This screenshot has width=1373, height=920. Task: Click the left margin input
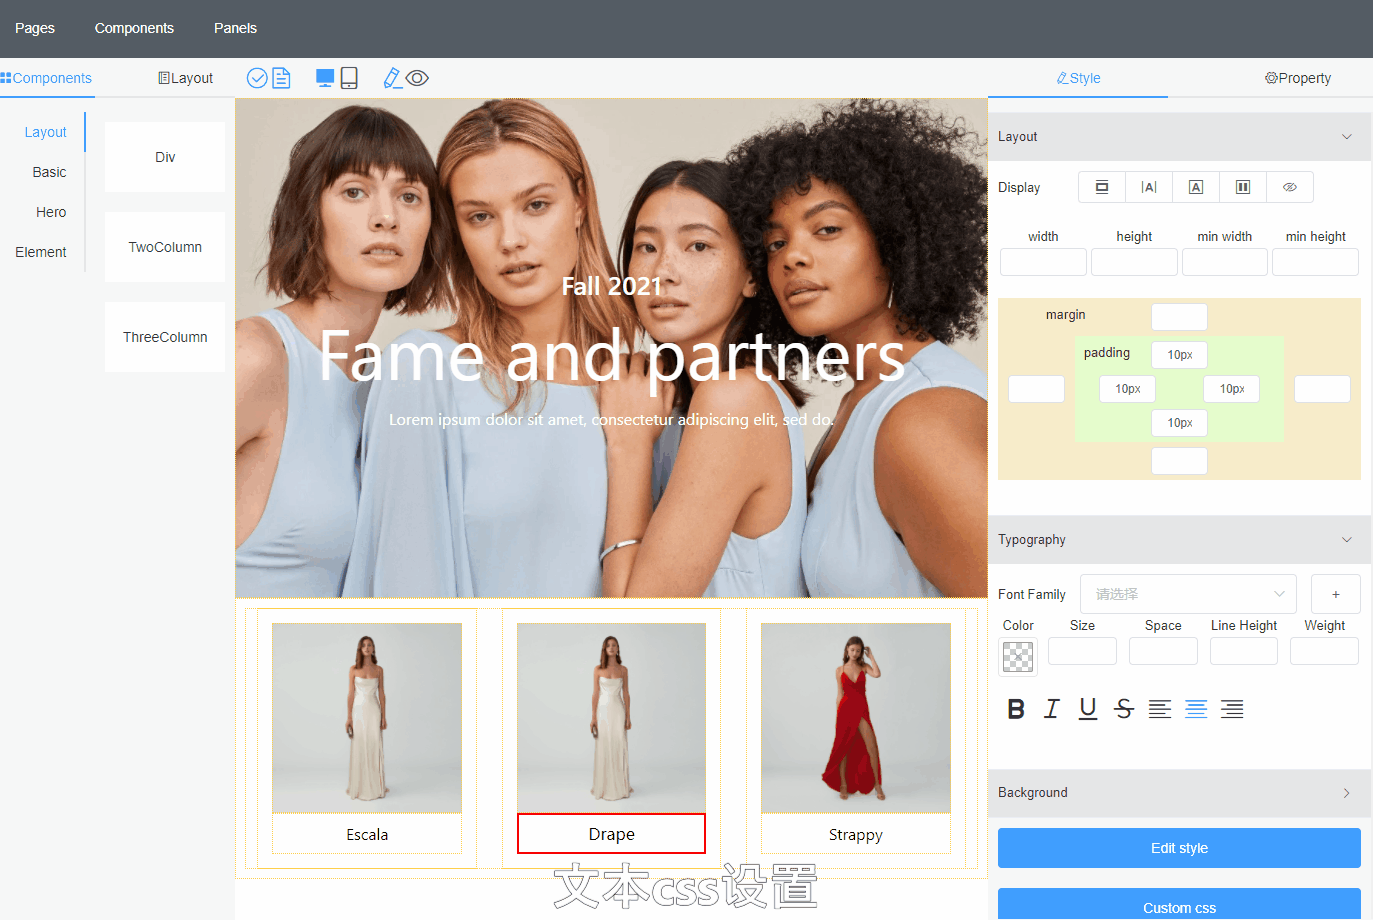coord(1036,389)
